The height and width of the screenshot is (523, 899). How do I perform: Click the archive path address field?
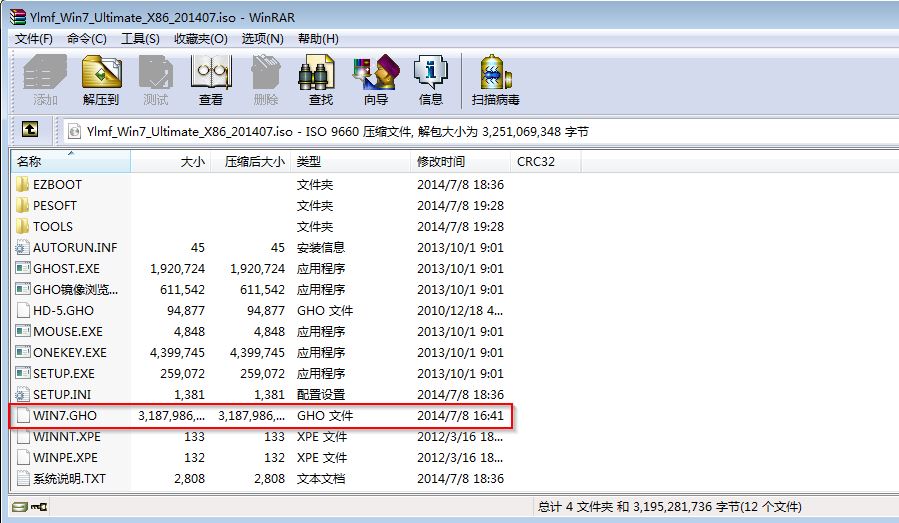coord(480,131)
